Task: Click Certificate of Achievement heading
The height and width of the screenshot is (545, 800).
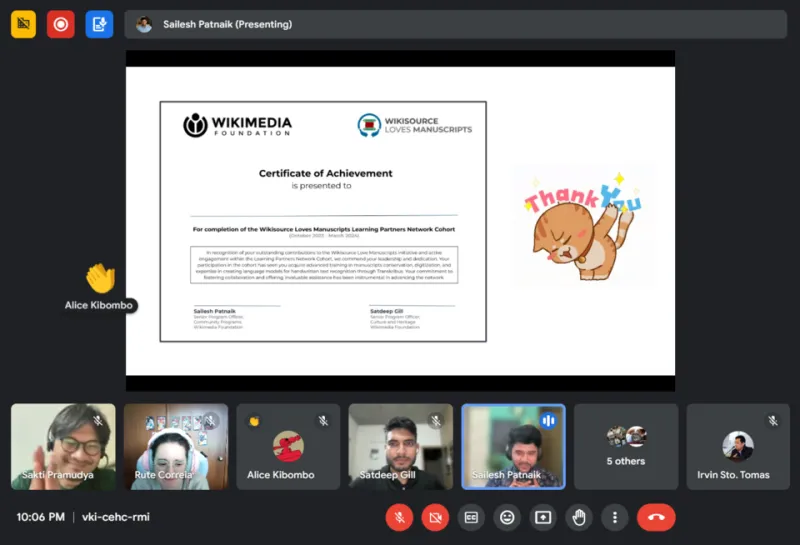Action: click(326, 174)
